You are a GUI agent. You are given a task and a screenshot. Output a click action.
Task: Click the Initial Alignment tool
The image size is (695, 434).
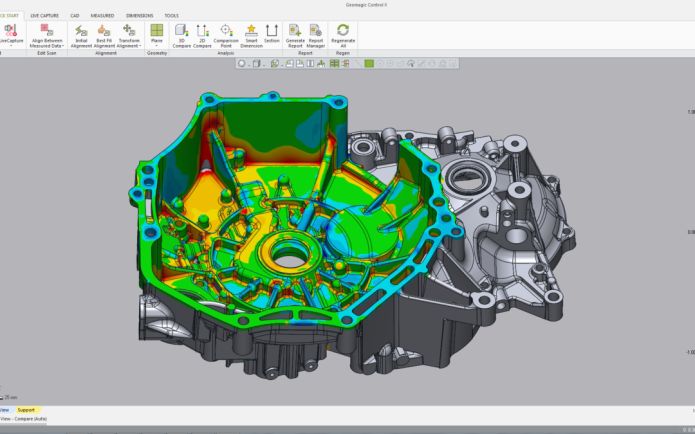[81, 35]
